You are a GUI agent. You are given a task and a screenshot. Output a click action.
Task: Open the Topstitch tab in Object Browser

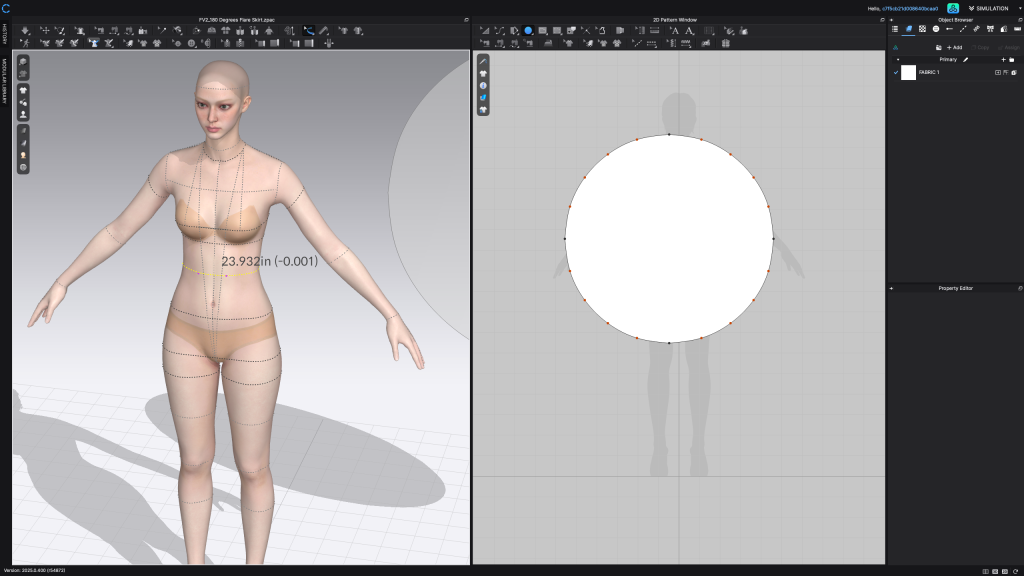click(x=963, y=29)
